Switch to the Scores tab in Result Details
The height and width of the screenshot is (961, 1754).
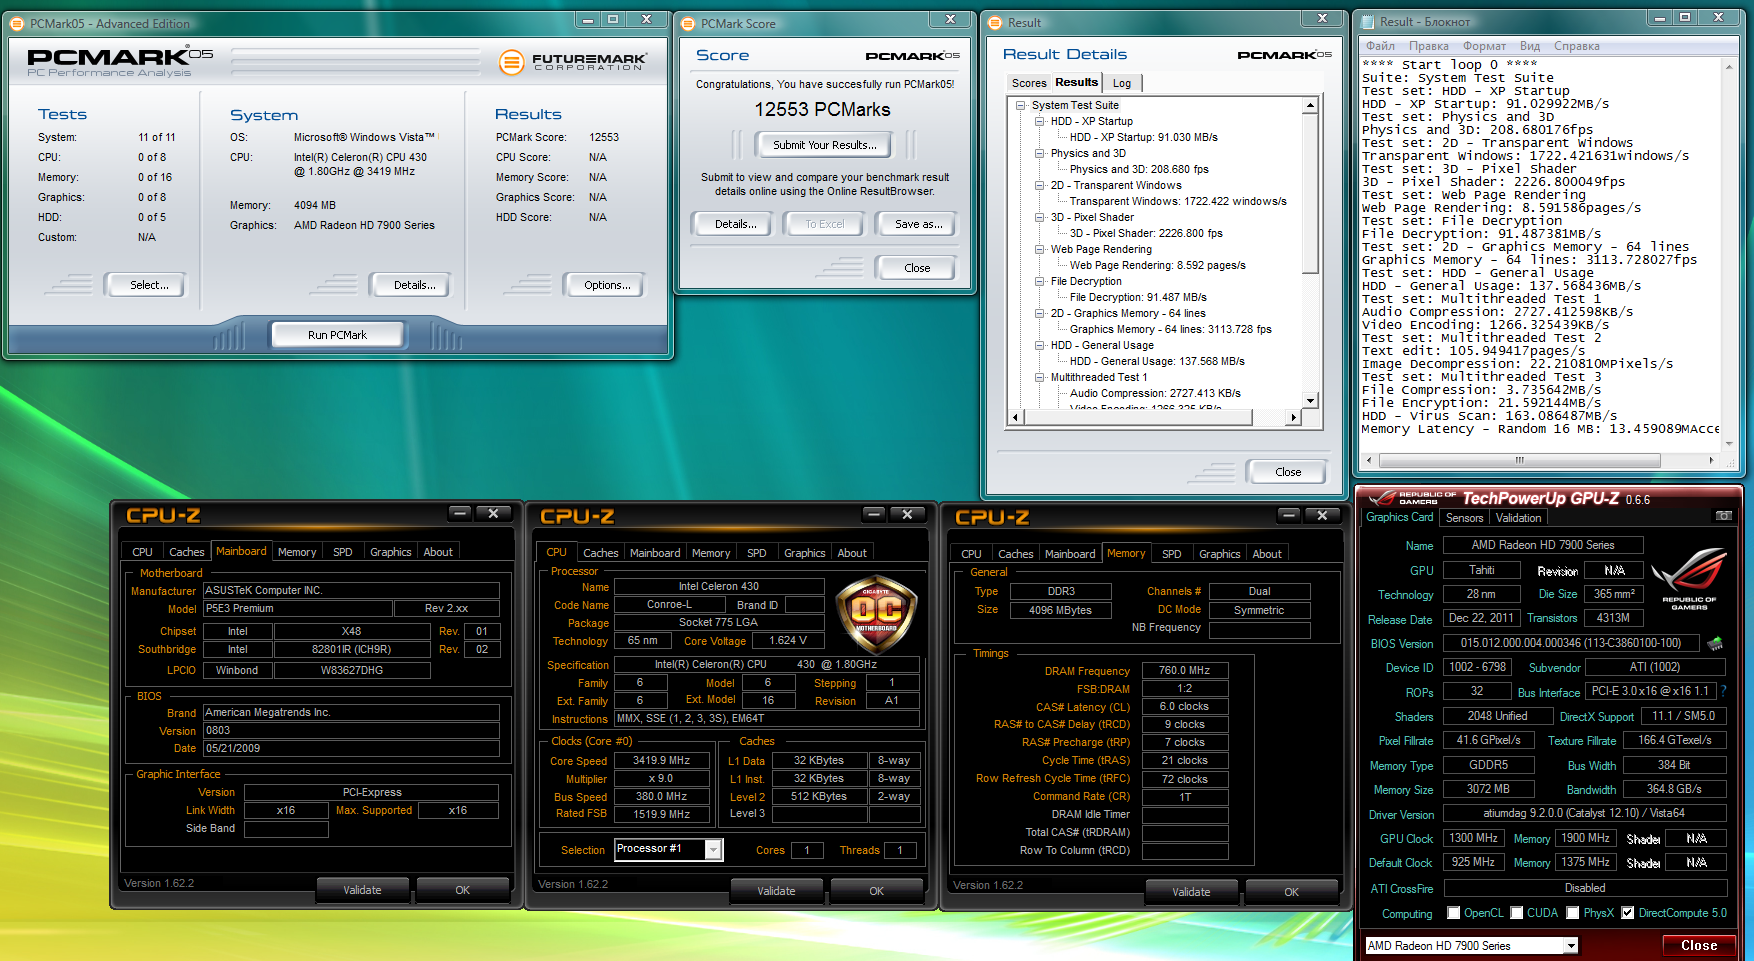point(1028,83)
